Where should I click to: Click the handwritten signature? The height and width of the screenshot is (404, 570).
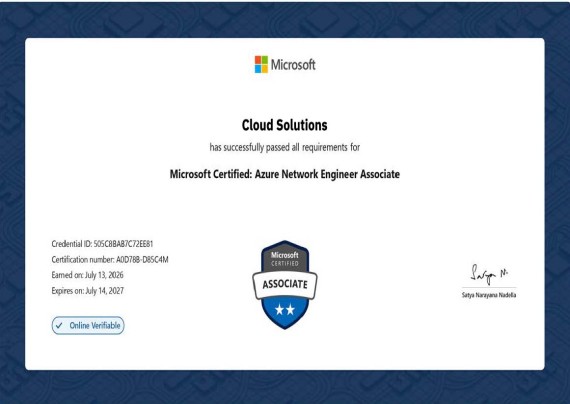tap(489, 274)
